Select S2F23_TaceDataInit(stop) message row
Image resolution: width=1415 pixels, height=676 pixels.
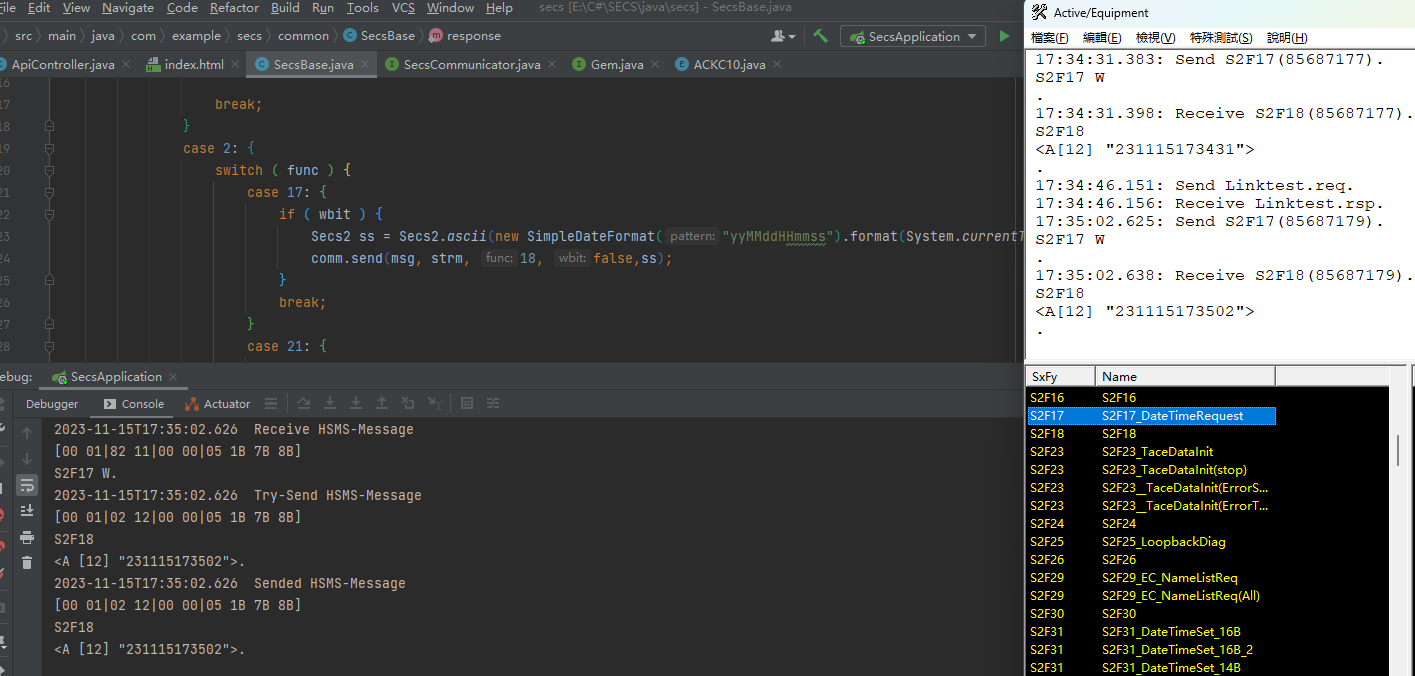tap(1151, 469)
